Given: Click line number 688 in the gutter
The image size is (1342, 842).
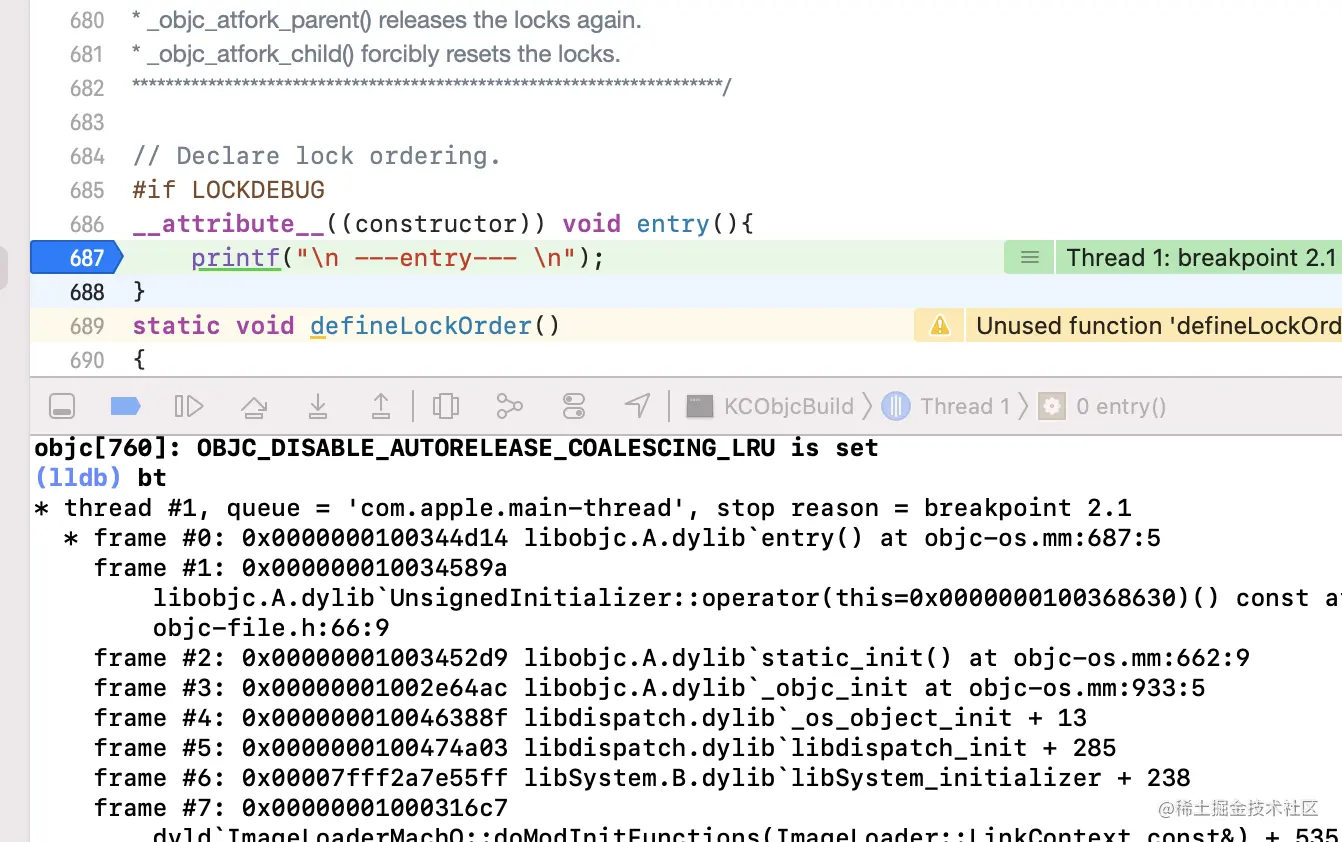Looking at the screenshot, I should (x=87, y=292).
